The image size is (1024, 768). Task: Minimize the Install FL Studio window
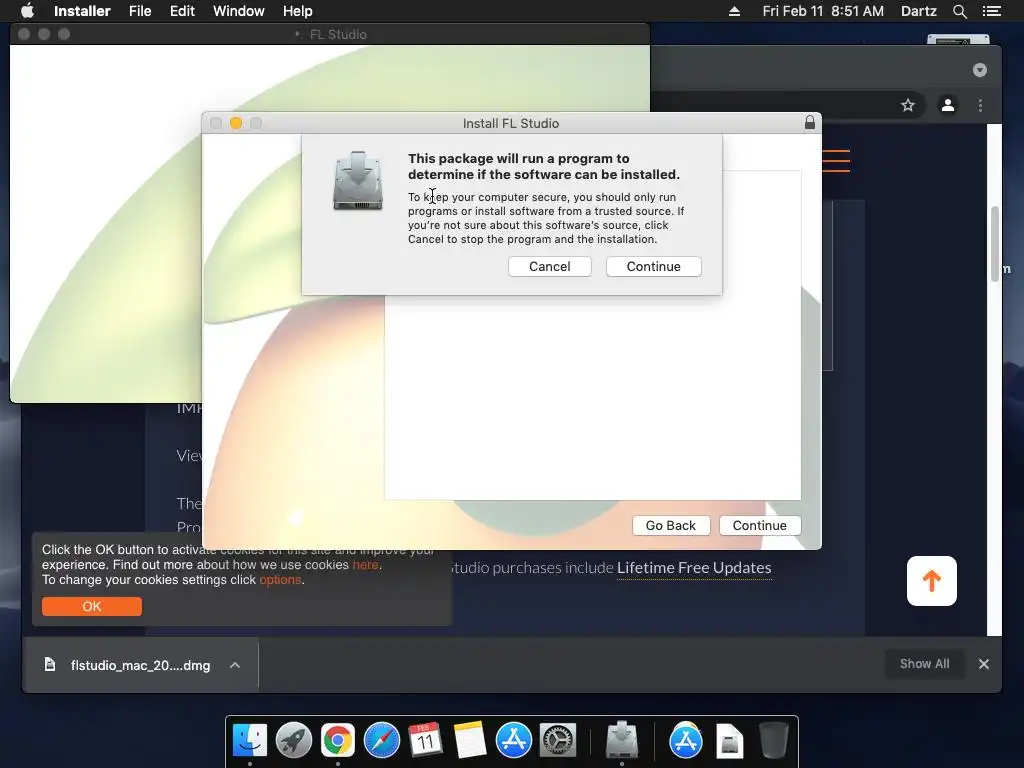(236, 123)
